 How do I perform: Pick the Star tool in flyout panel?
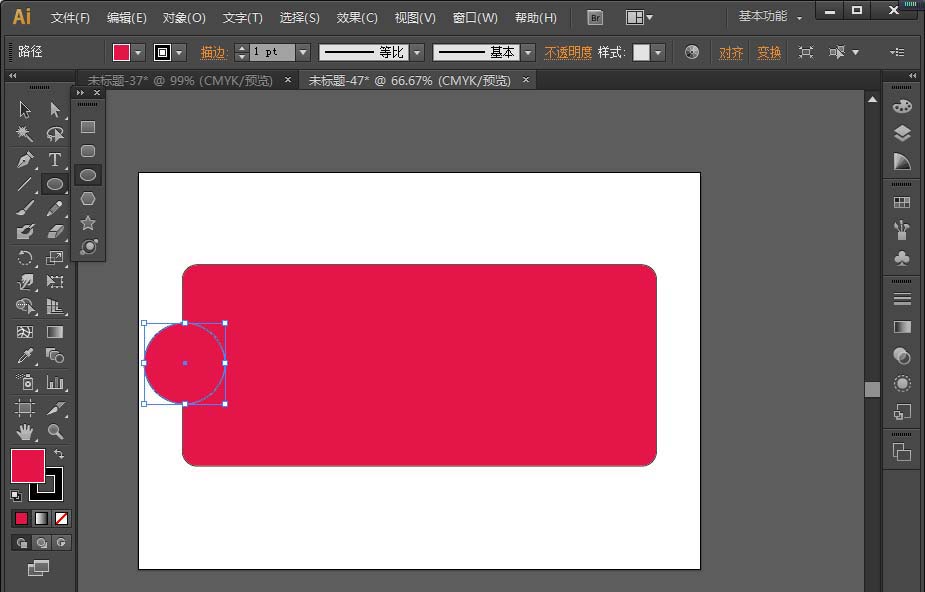point(88,223)
